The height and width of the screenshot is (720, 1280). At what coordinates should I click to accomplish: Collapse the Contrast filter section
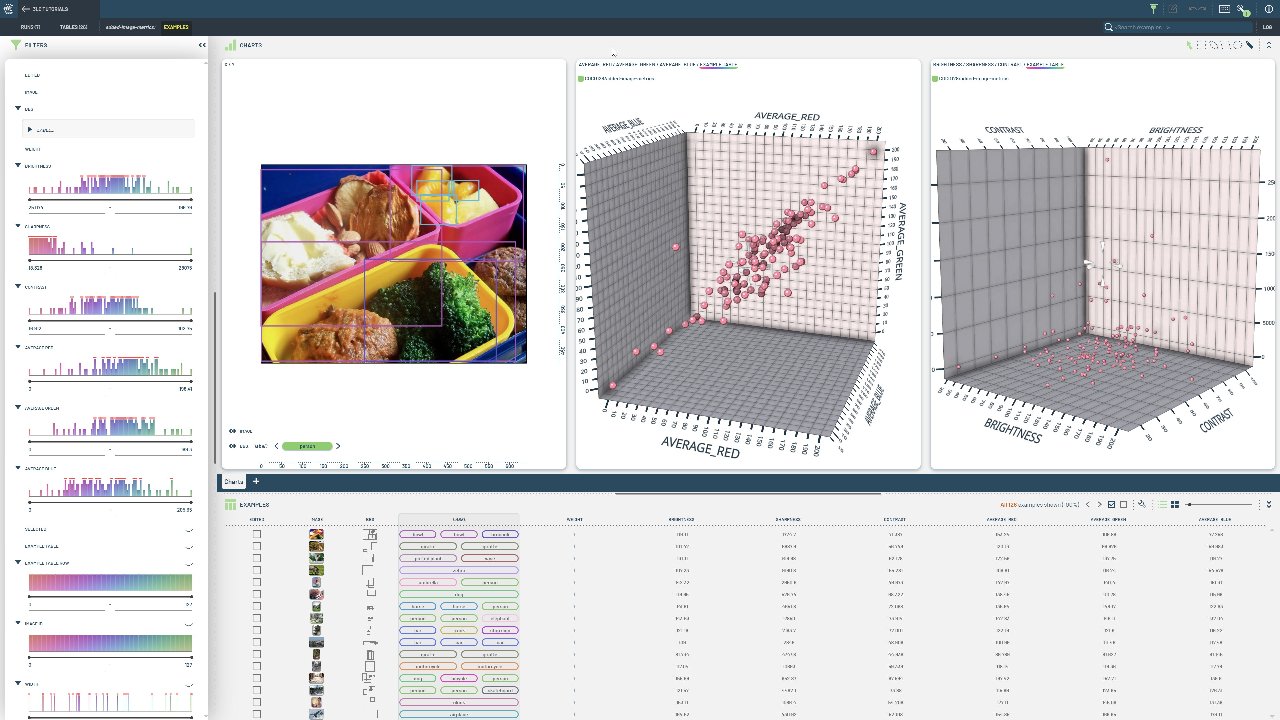pos(18,287)
